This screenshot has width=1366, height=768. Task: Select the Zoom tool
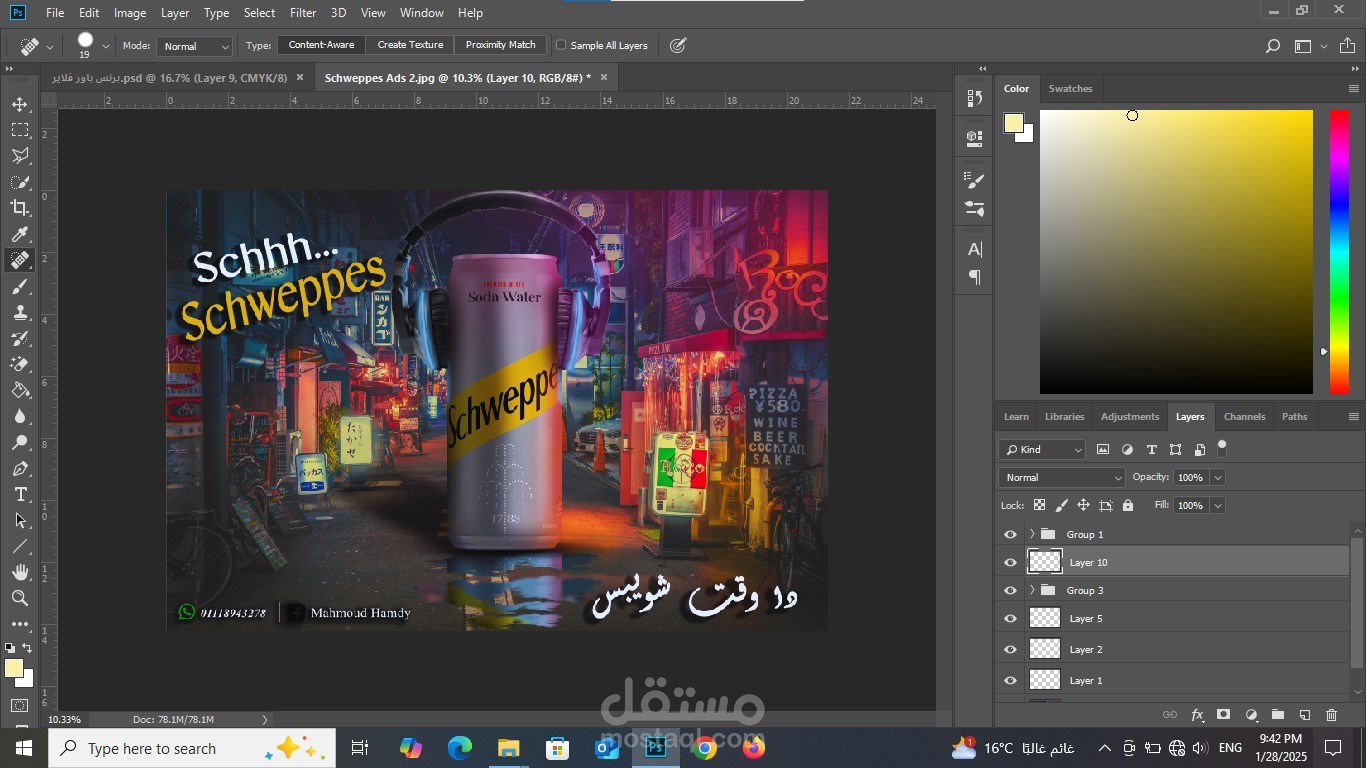tap(20, 598)
